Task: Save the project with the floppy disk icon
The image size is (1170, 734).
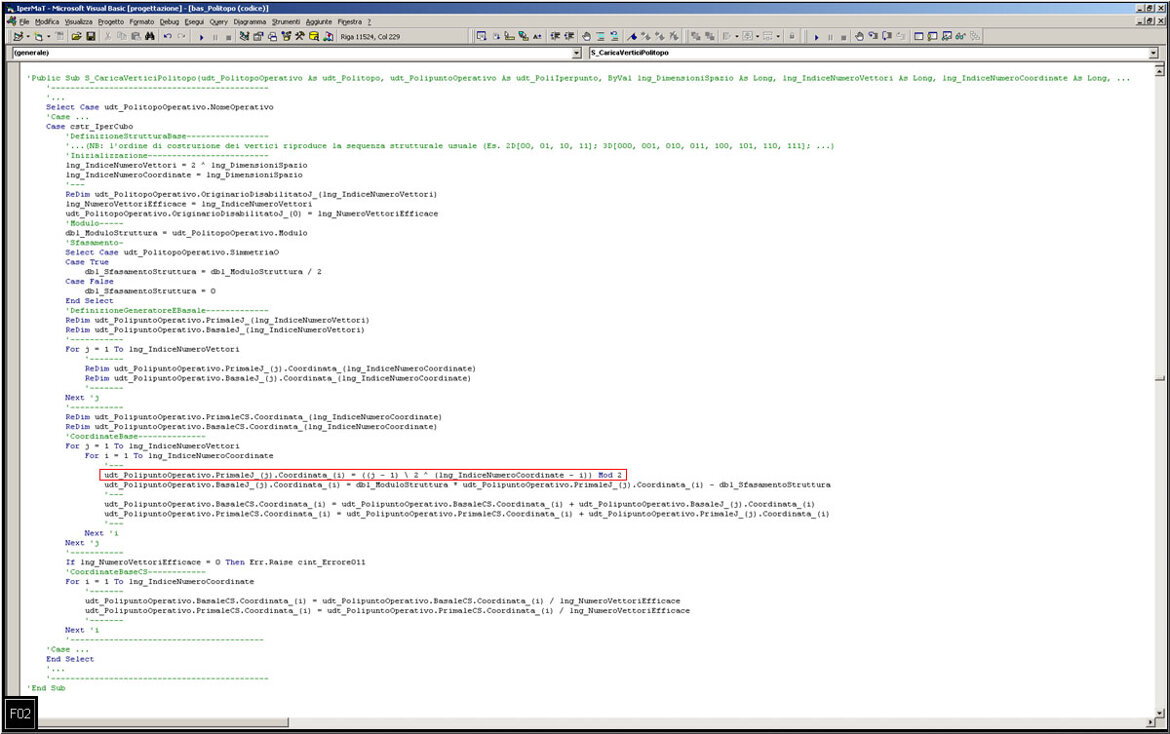Action: 91,36
